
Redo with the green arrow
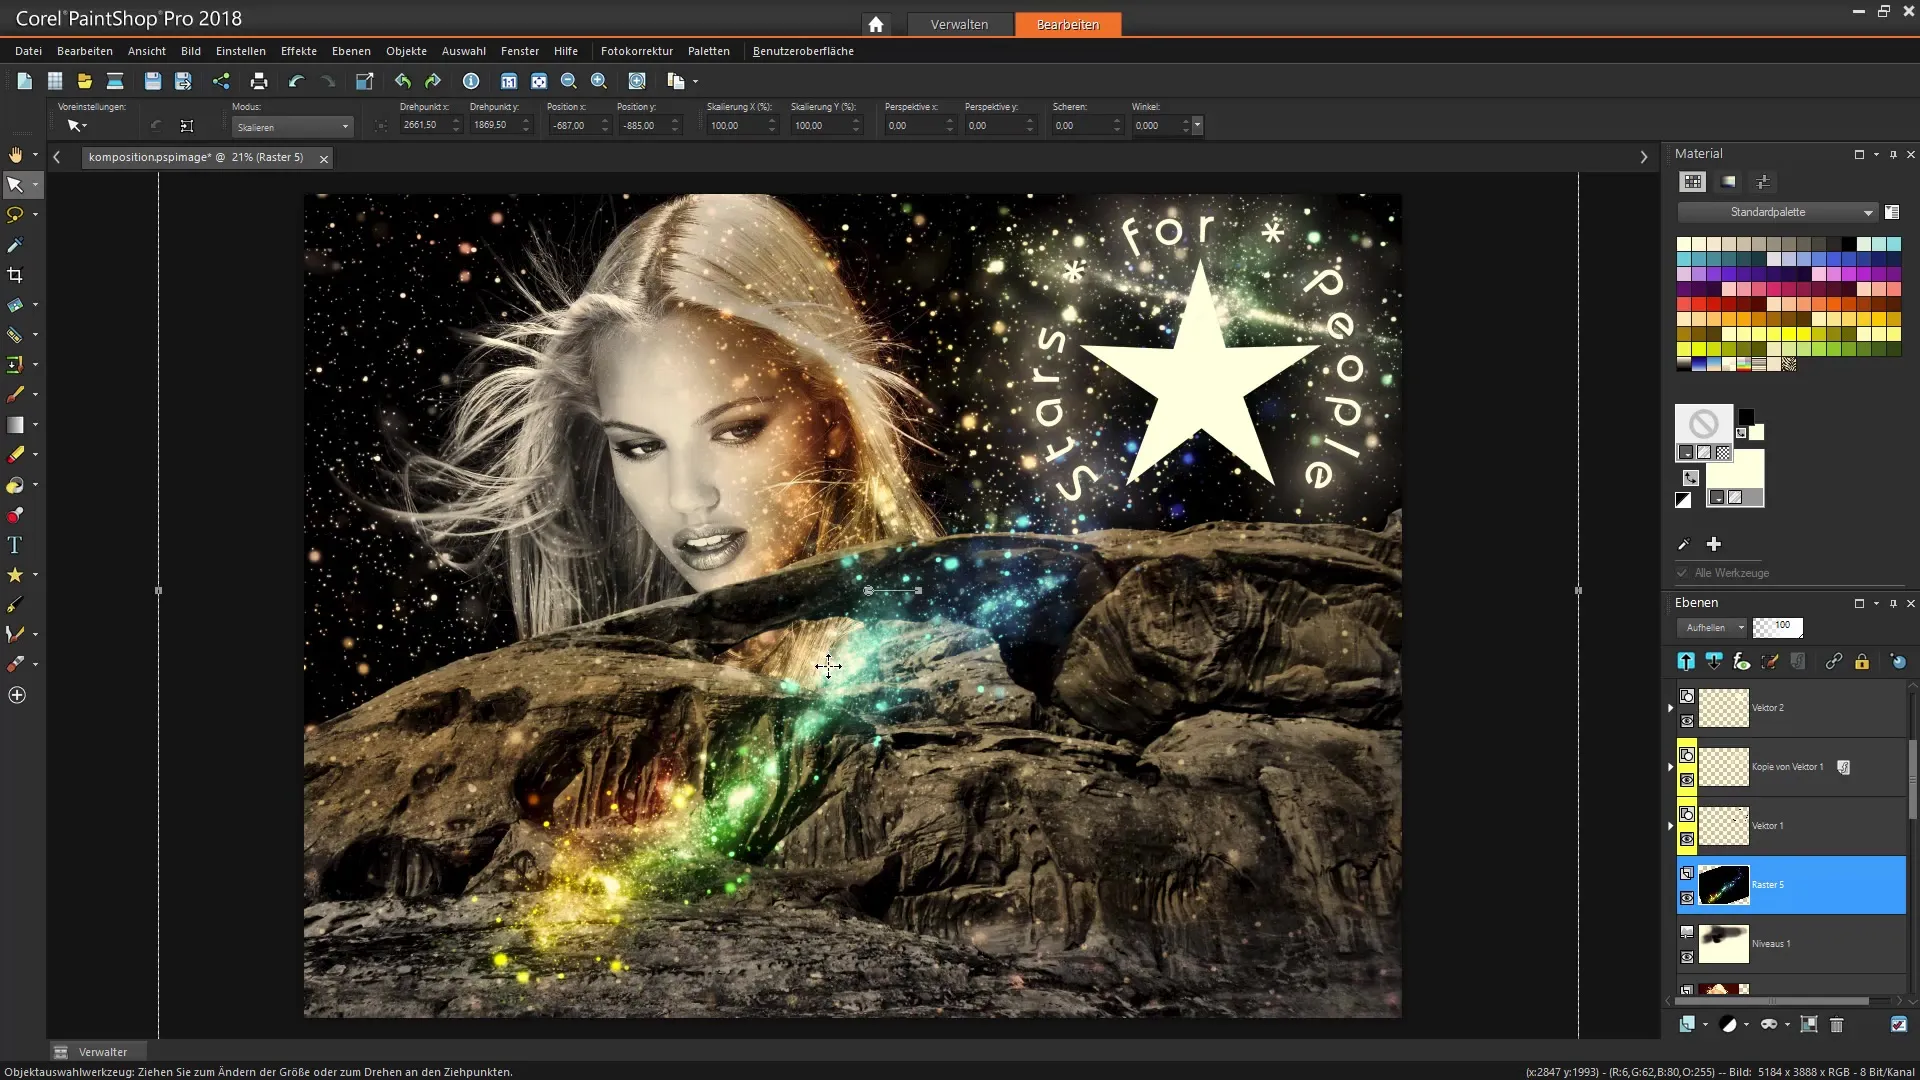pyautogui.click(x=433, y=81)
